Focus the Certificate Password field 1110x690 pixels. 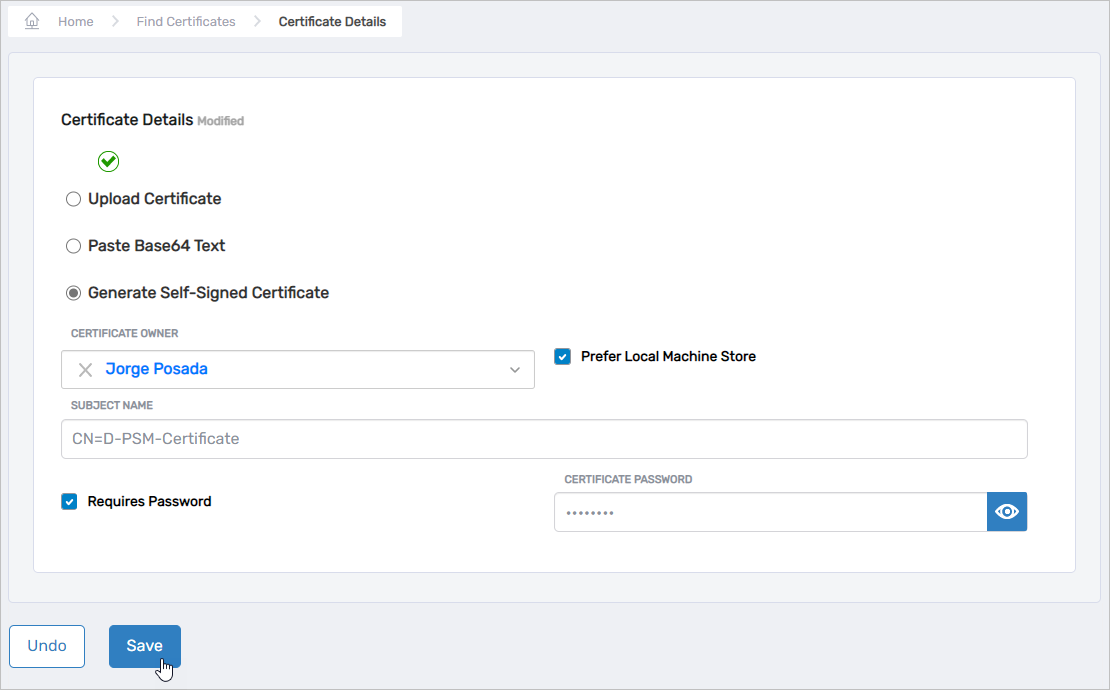click(x=770, y=512)
